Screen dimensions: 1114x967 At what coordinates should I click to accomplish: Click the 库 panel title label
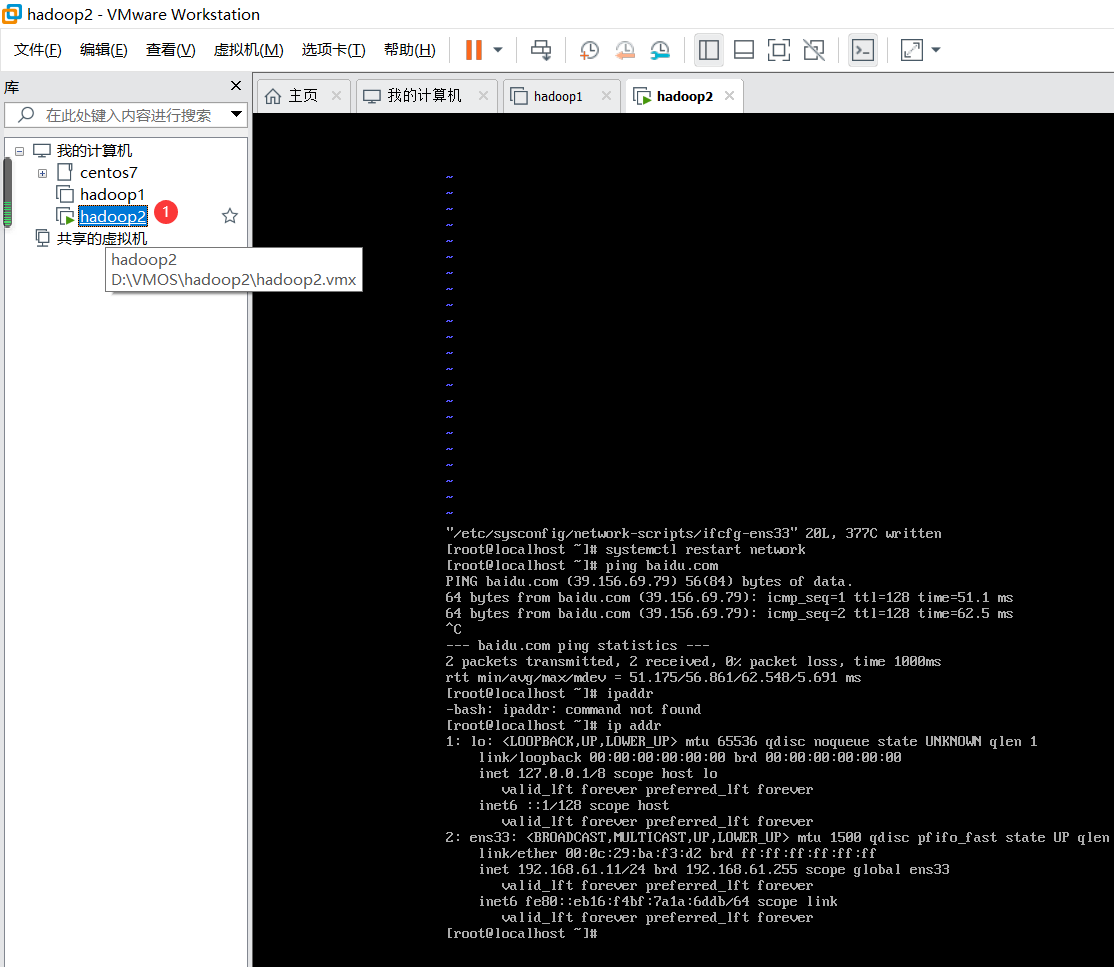(x=12, y=87)
